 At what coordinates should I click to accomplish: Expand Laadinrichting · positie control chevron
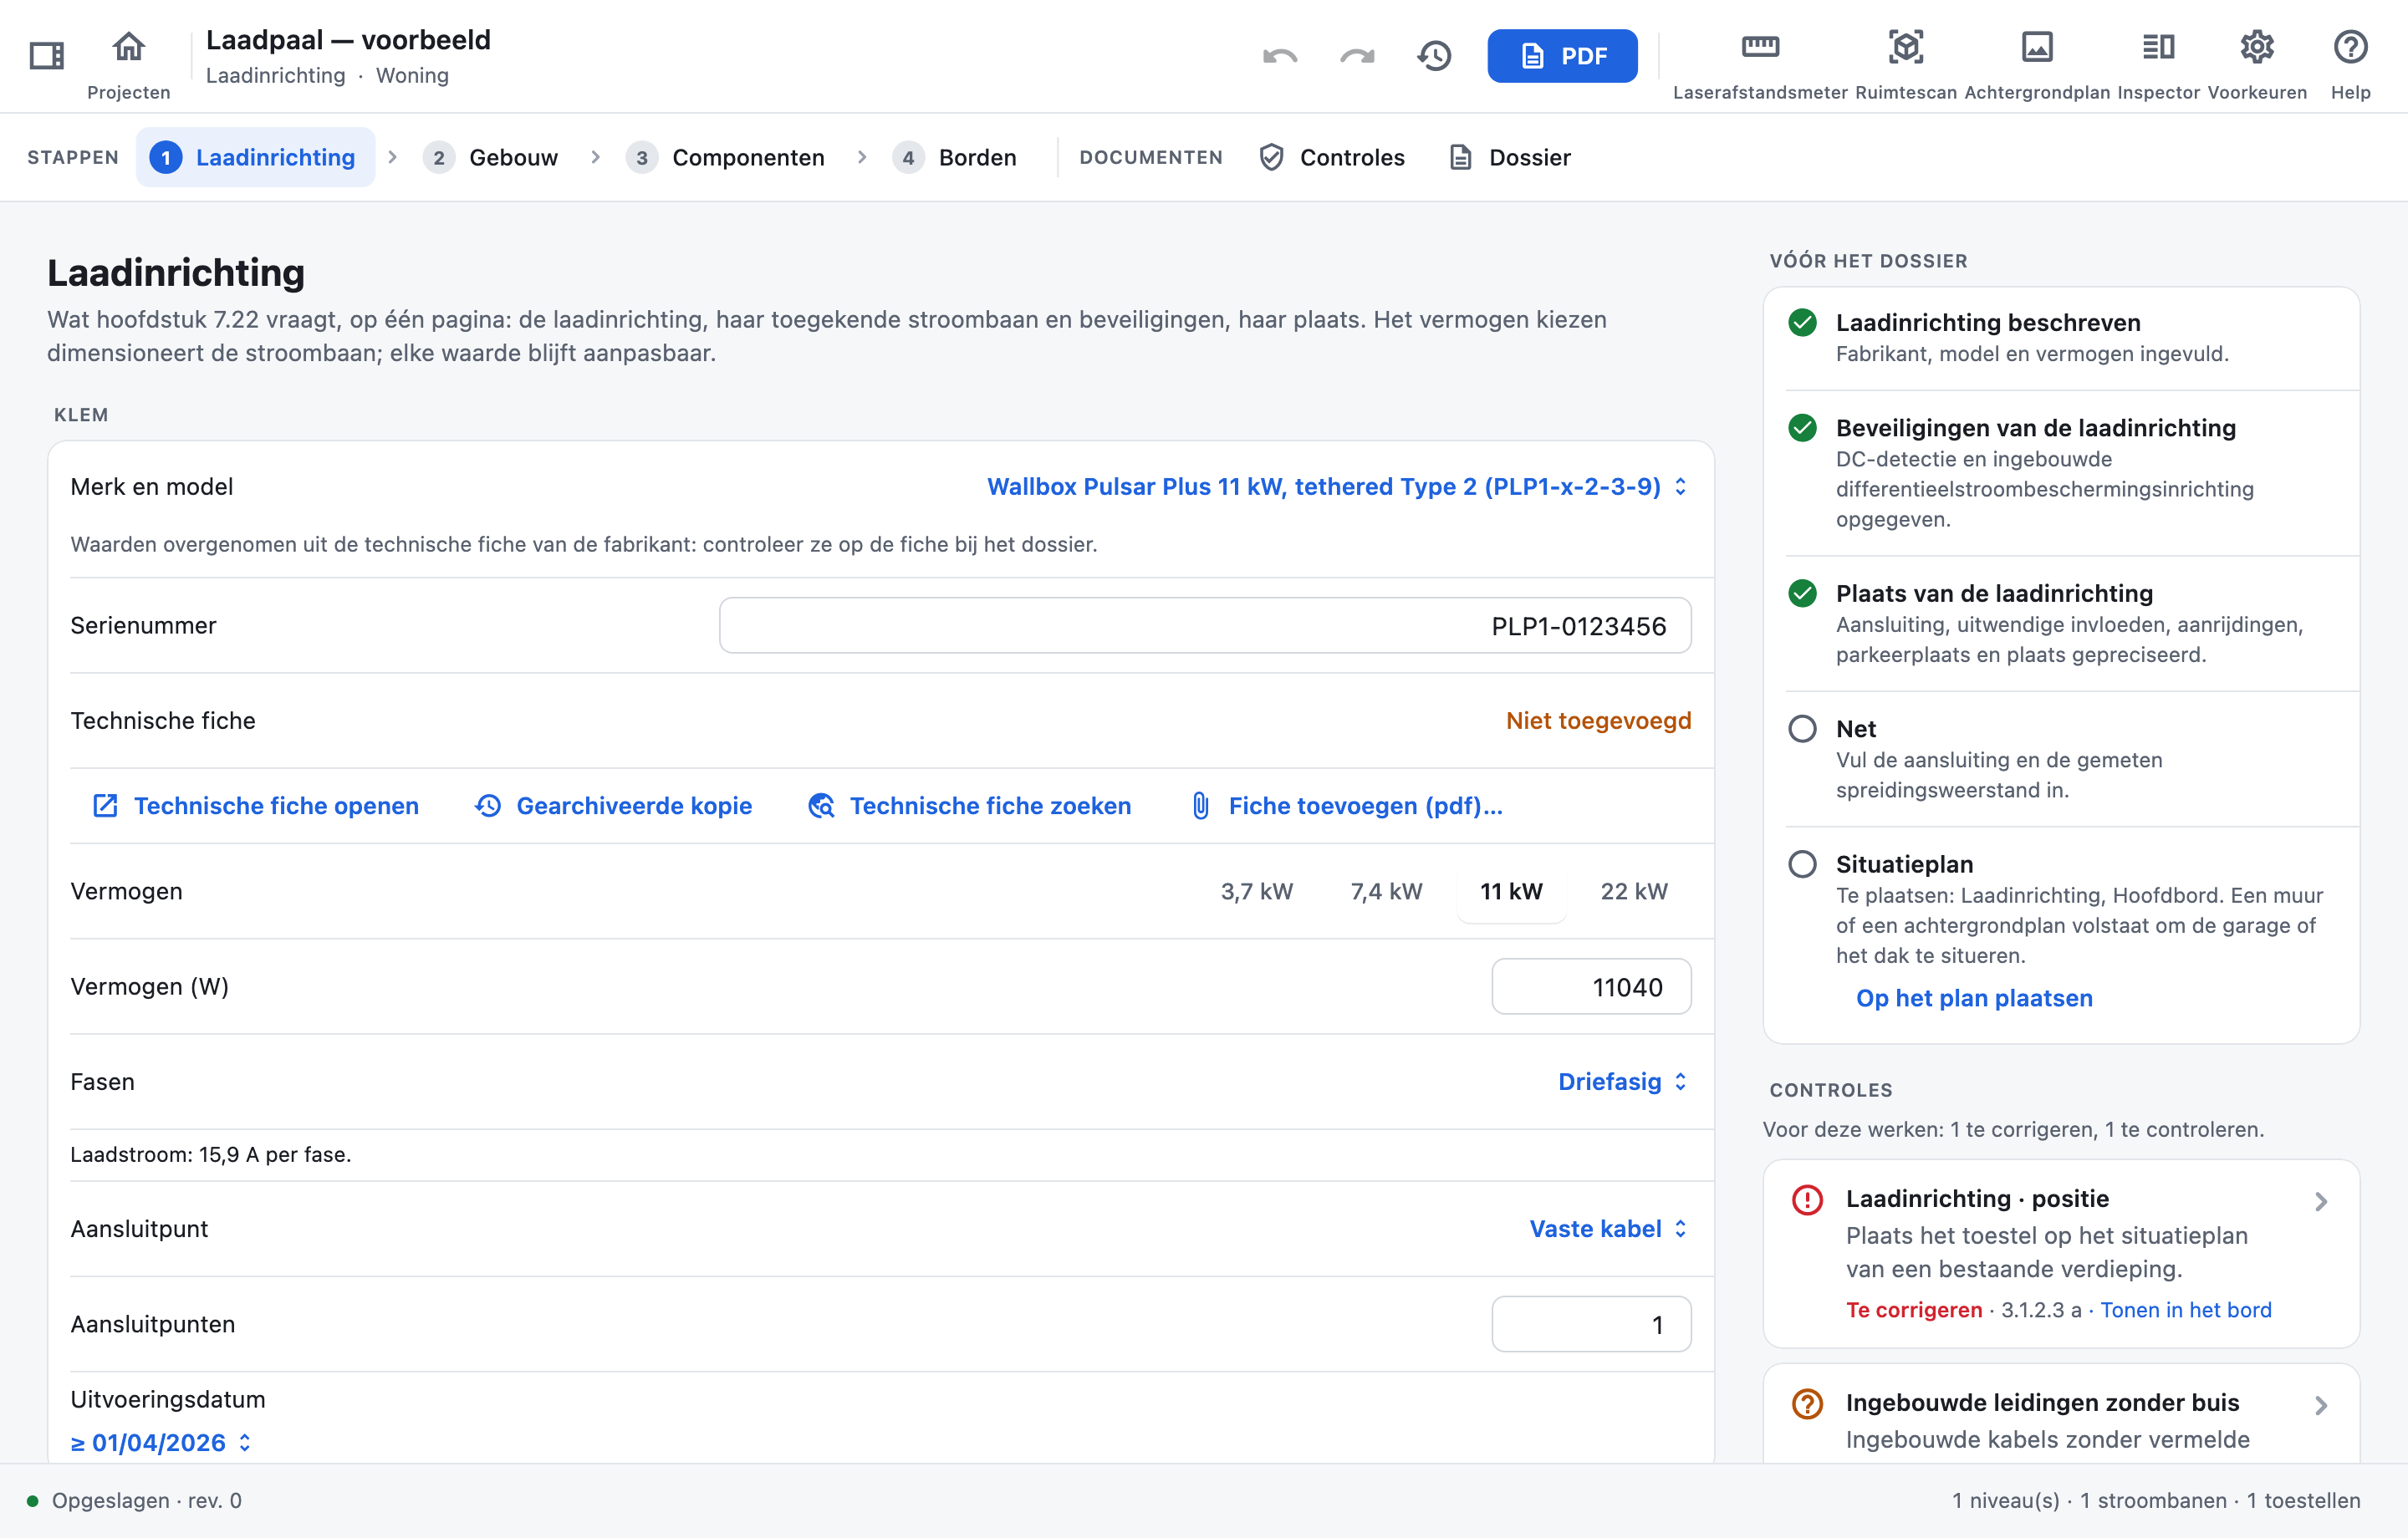coord(2321,1202)
